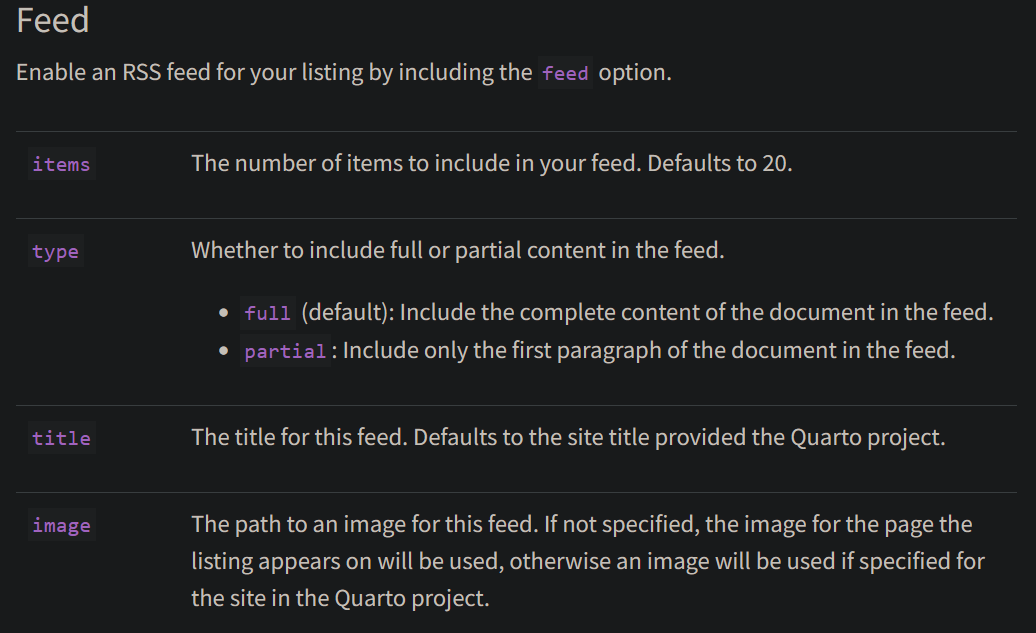Click the intro sentence about enabling an RSS feed
Screen dimensions: 1036x633
344,73
